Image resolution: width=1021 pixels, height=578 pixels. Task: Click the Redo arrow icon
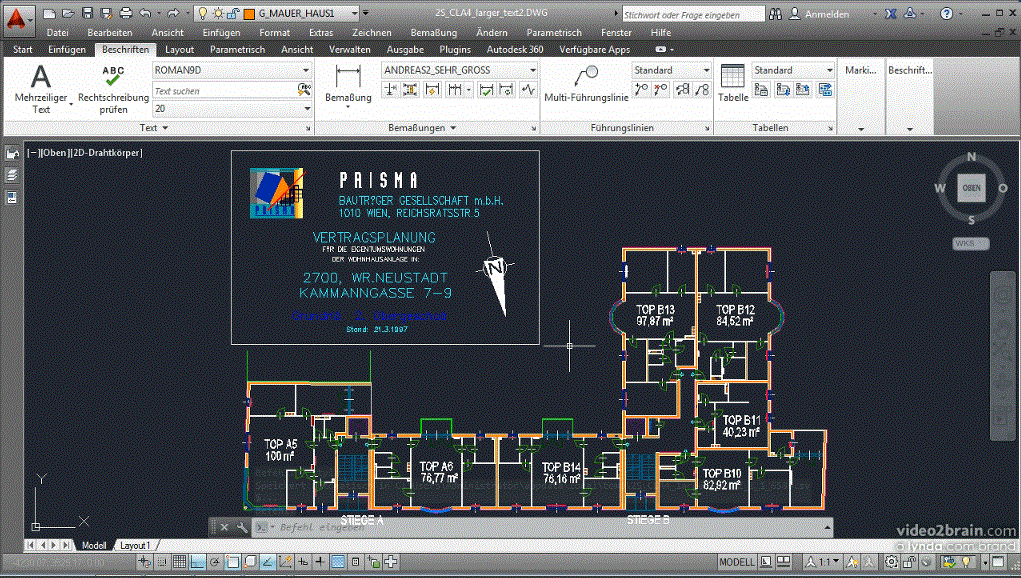click(173, 13)
